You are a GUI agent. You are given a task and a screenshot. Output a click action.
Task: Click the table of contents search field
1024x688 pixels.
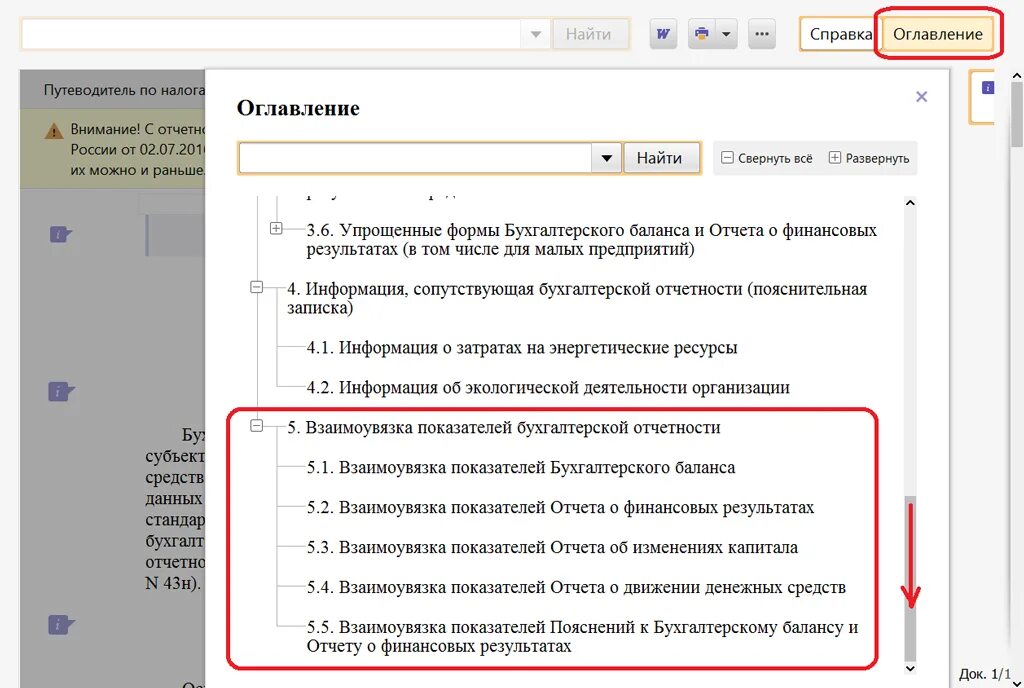[415, 158]
